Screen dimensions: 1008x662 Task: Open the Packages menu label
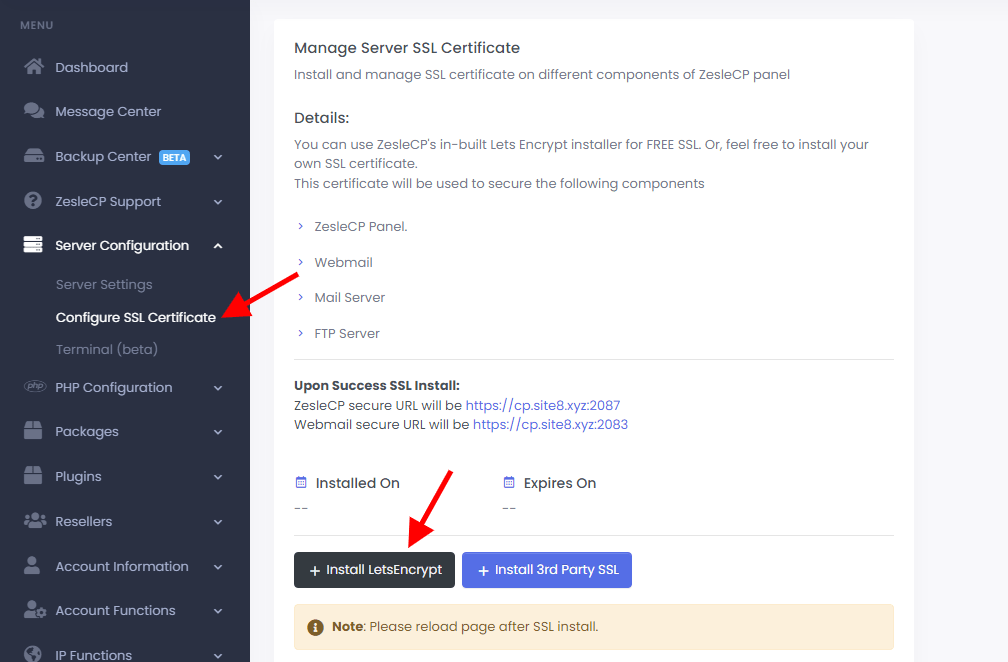click(x=87, y=431)
